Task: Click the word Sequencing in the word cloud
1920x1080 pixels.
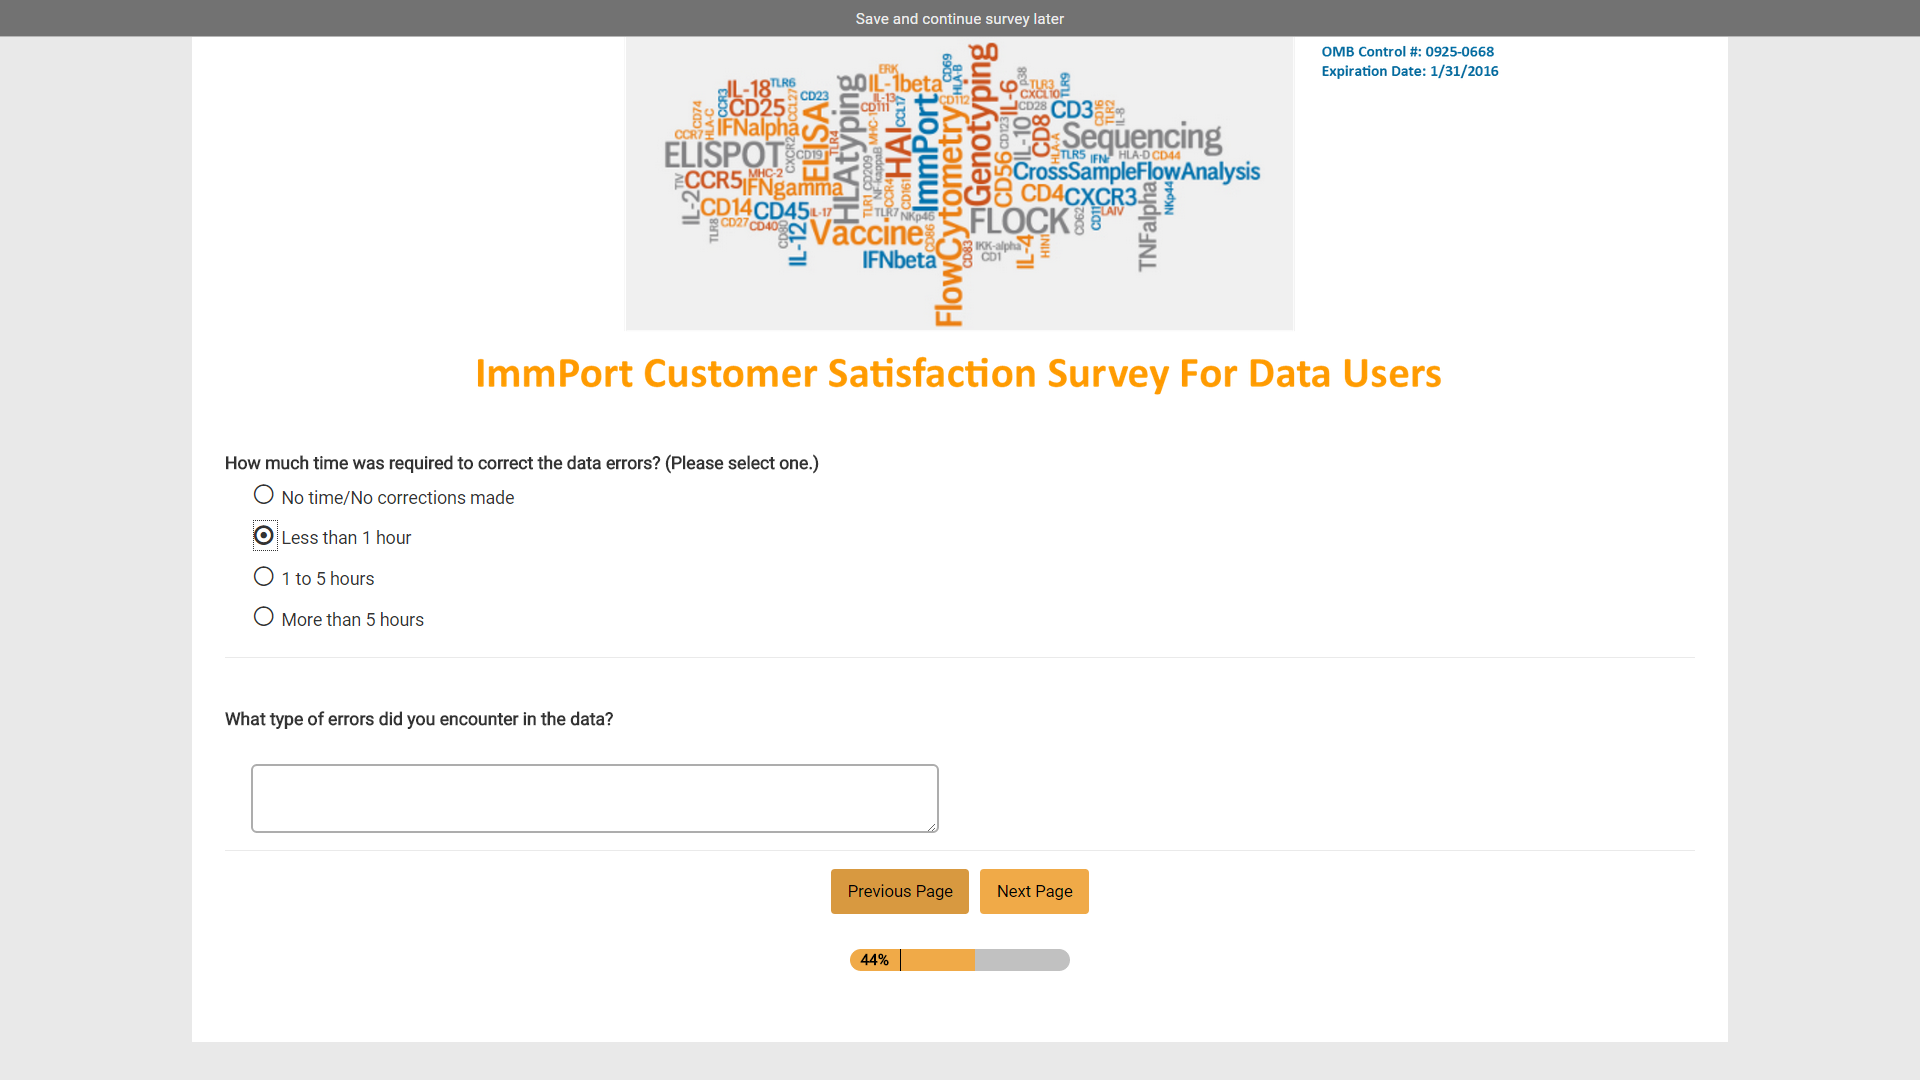Action: (1141, 136)
